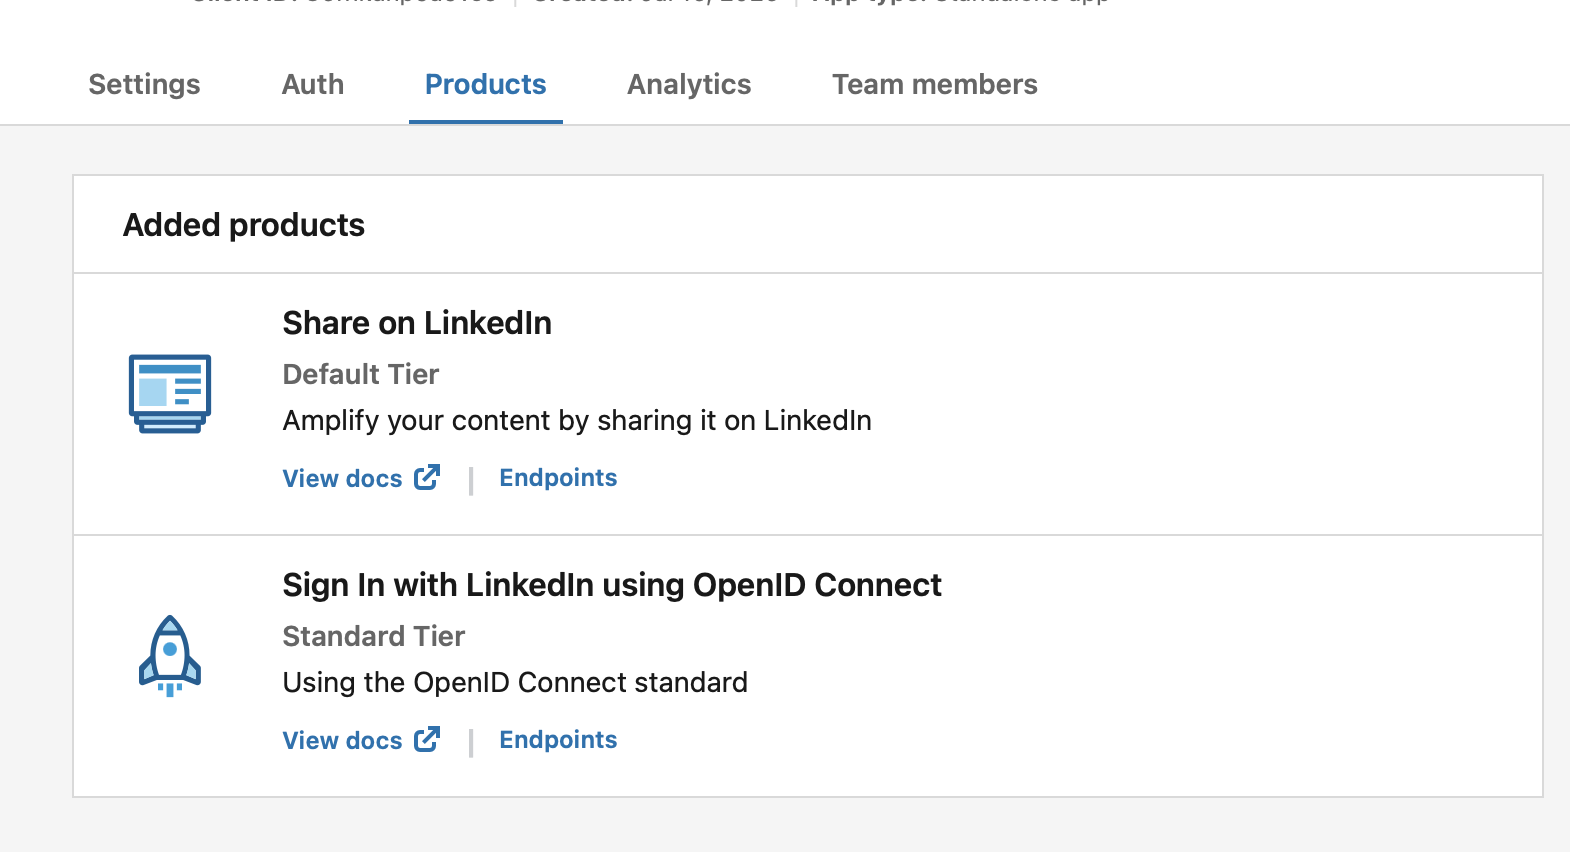The width and height of the screenshot is (1570, 852).
Task: Open View docs for Sign In with LinkedIn
Action: 342,741
